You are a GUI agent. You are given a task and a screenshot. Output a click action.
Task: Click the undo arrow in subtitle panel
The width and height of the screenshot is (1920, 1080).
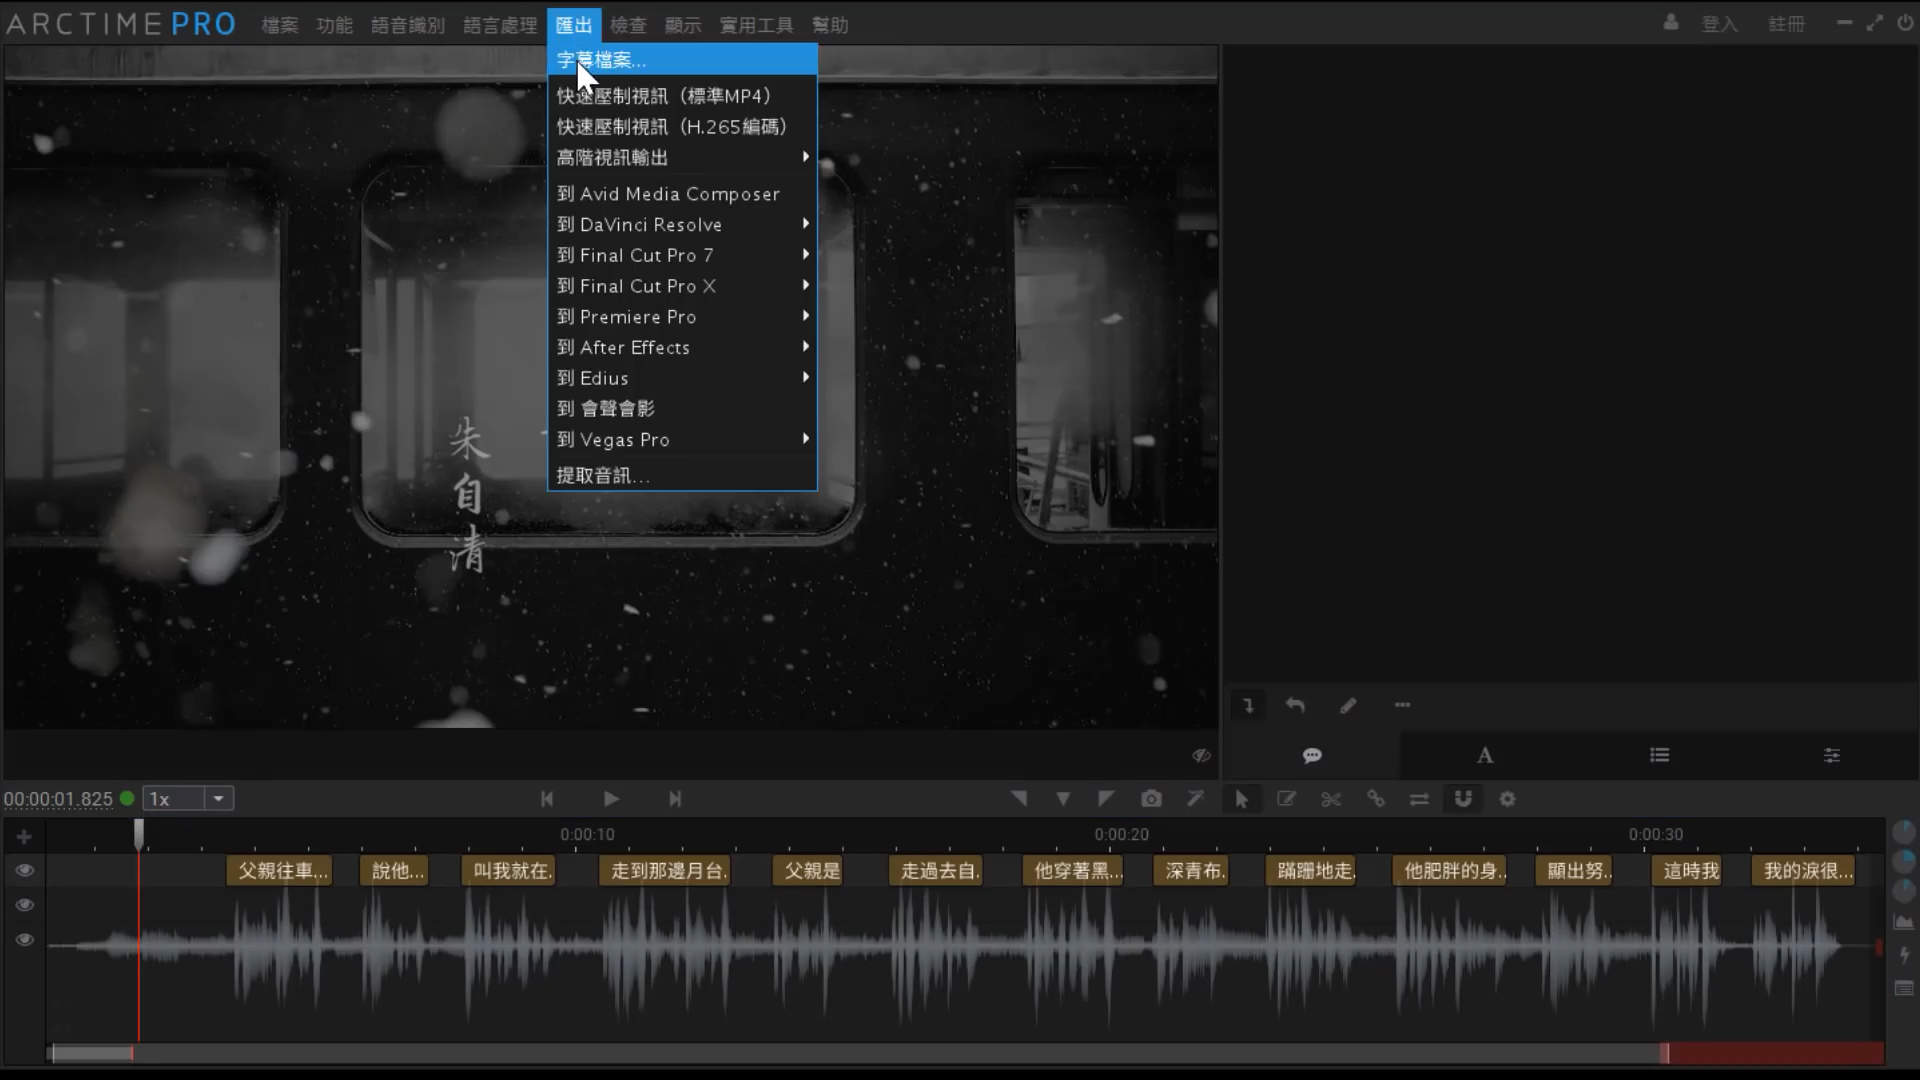[x=1295, y=705]
